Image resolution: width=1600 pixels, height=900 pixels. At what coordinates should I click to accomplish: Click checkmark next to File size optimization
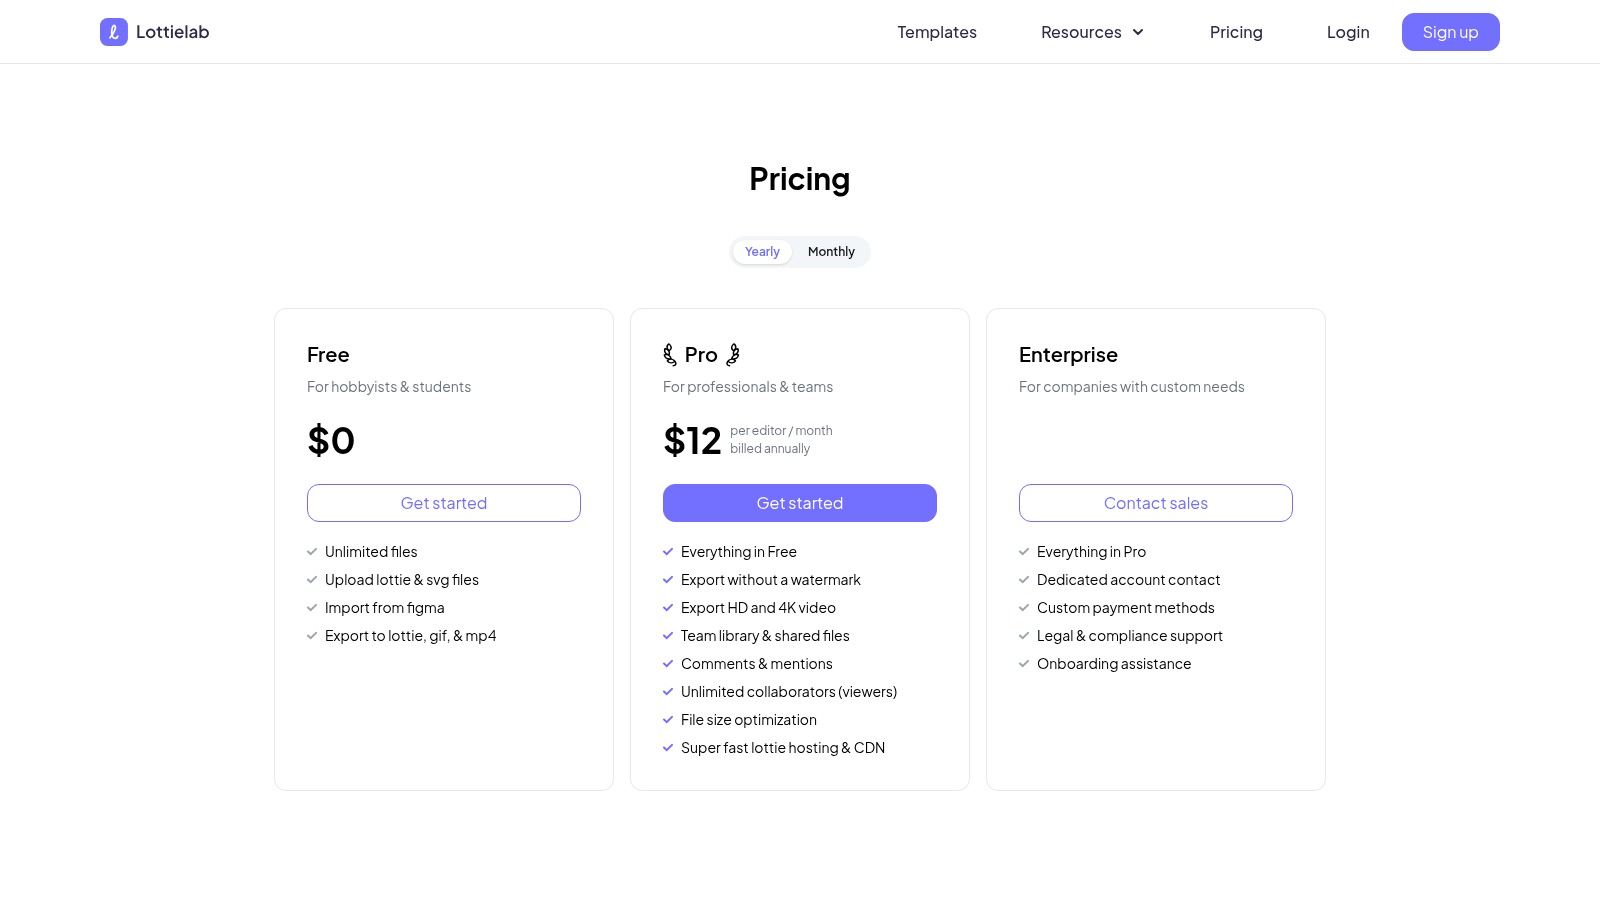[x=668, y=720]
